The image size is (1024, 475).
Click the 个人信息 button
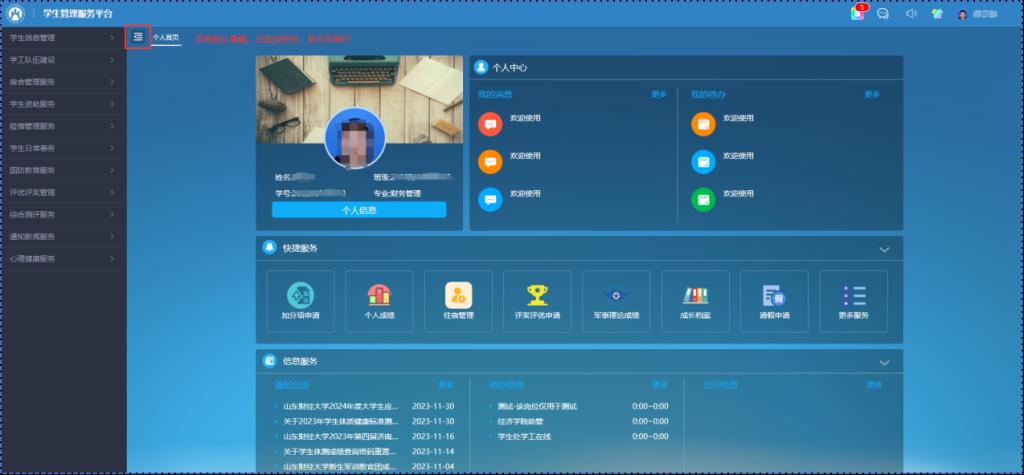pyautogui.click(x=359, y=210)
